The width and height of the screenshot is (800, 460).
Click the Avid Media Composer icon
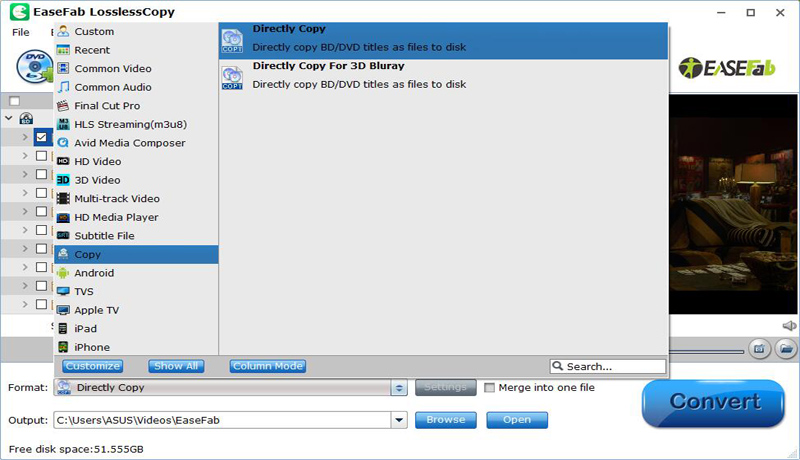63,143
